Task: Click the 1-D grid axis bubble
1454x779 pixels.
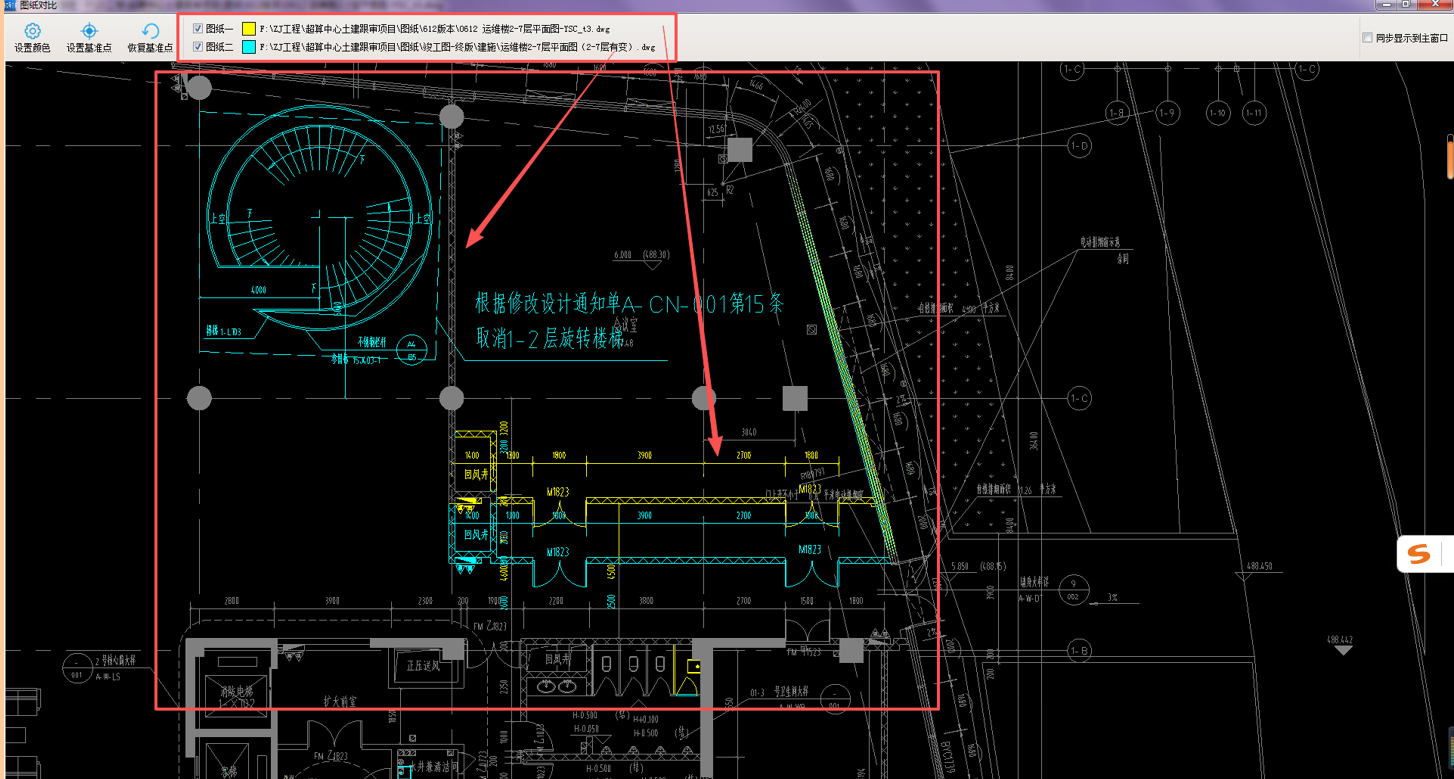Action: click(1079, 146)
